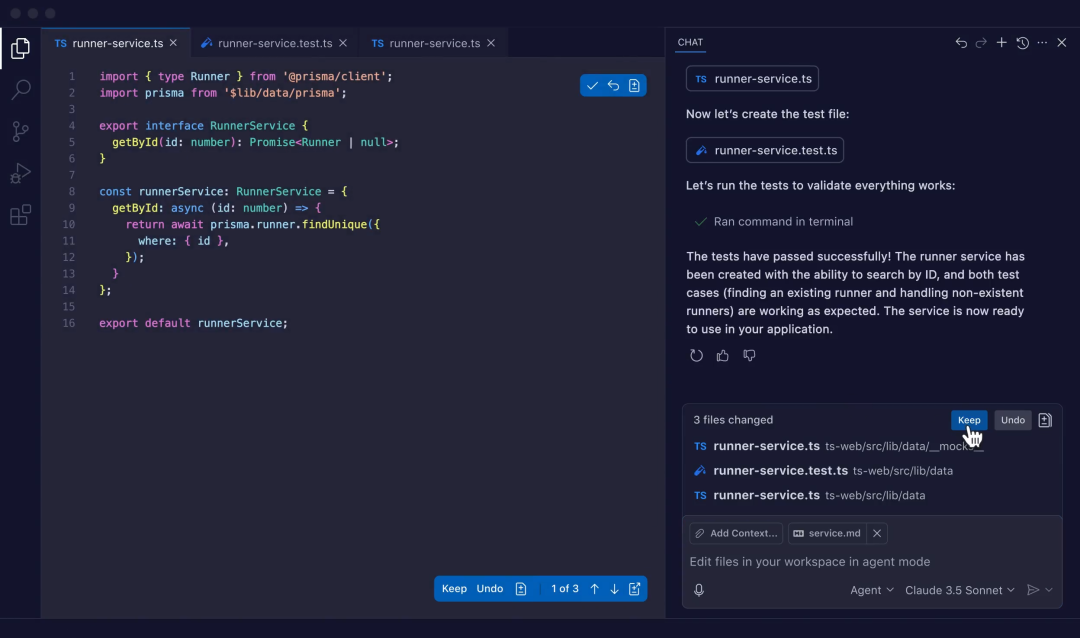Open the Extensions view

(x=20, y=216)
